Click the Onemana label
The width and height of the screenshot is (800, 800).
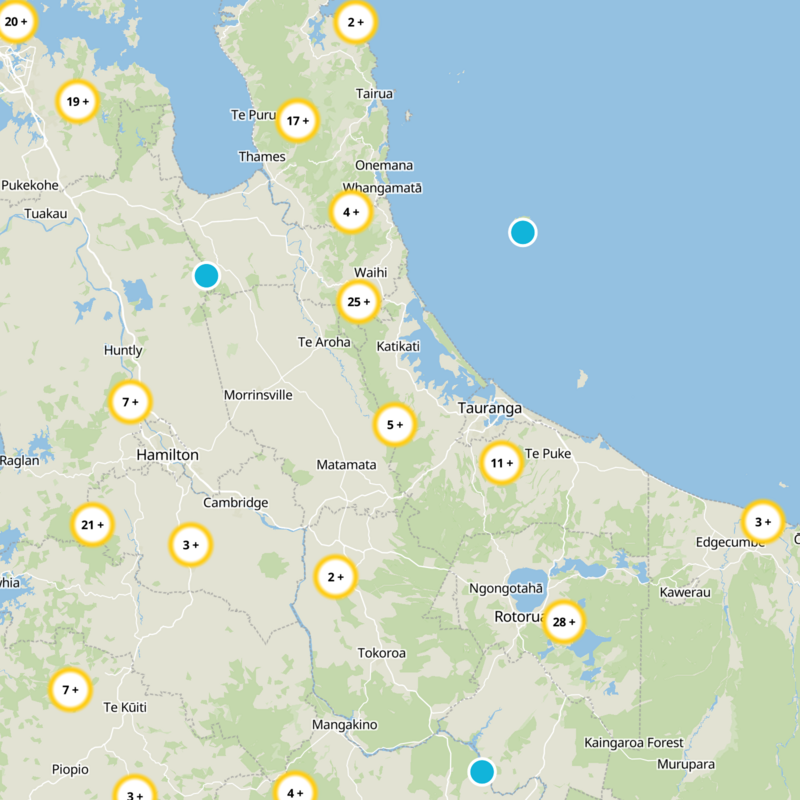click(x=384, y=165)
